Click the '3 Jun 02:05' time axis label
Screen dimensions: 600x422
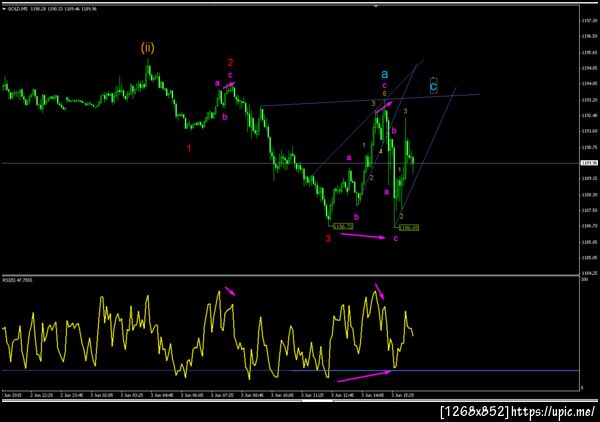coord(102,395)
